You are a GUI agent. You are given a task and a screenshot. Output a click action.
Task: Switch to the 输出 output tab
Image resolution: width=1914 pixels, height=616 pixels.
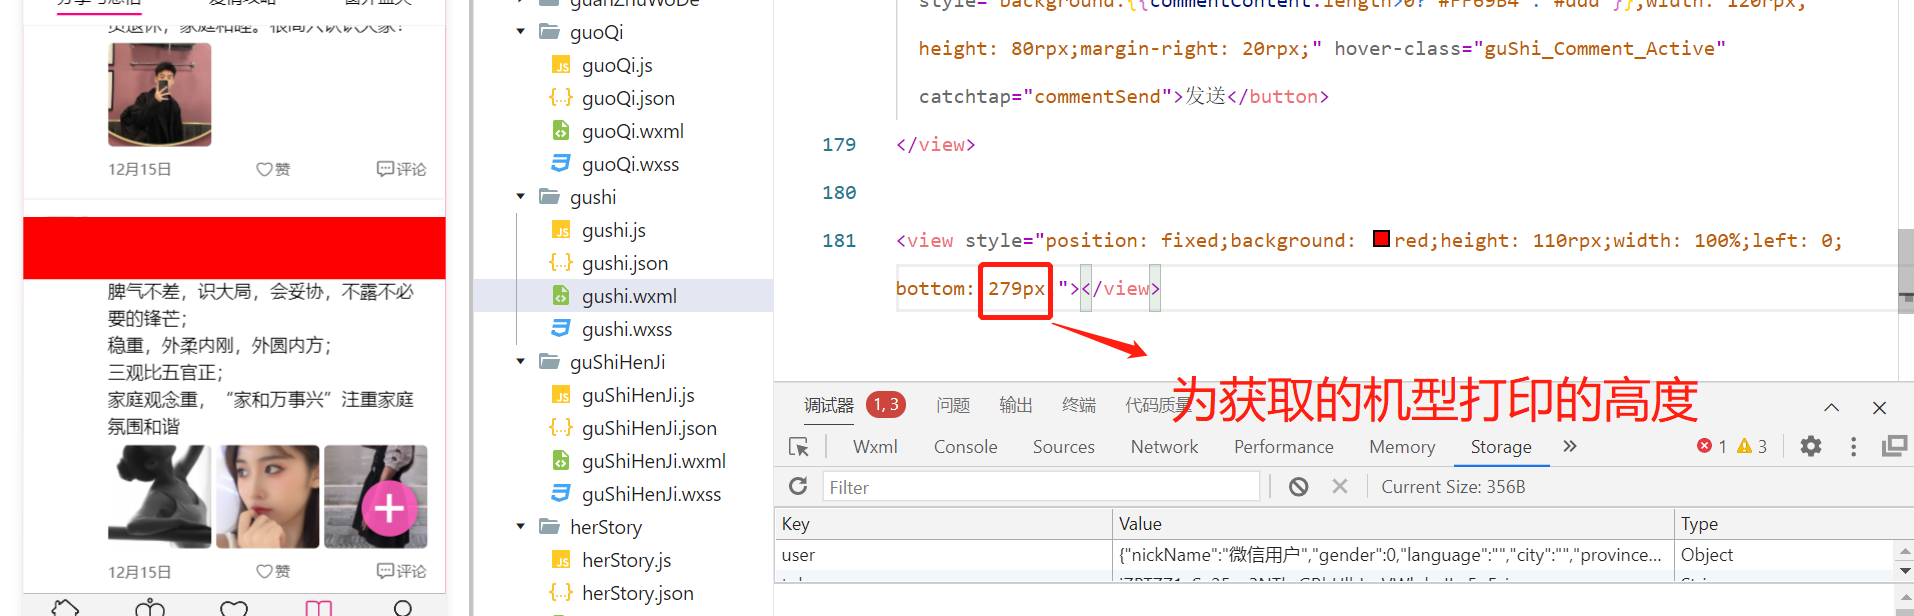(1016, 405)
